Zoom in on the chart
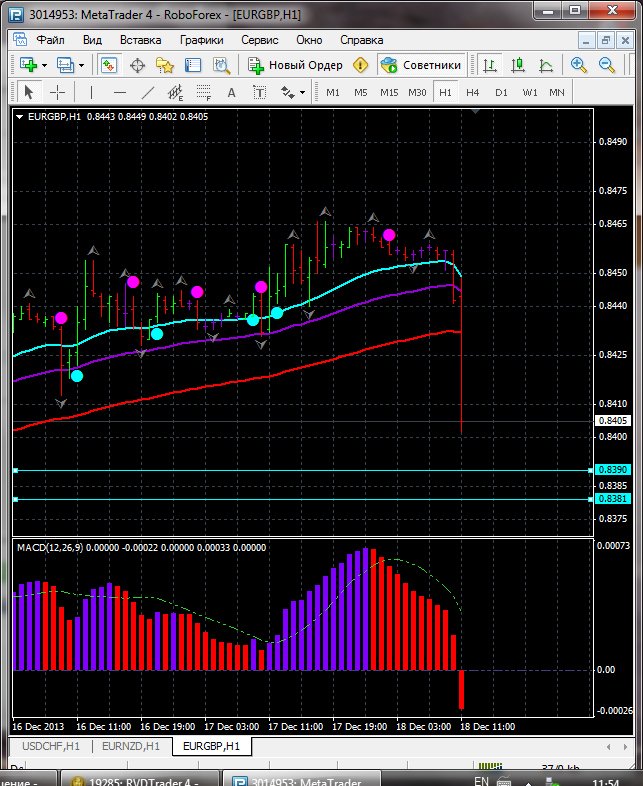Image resolution: width=643 pixels, height=786 pixels. (x=578, y=65)
